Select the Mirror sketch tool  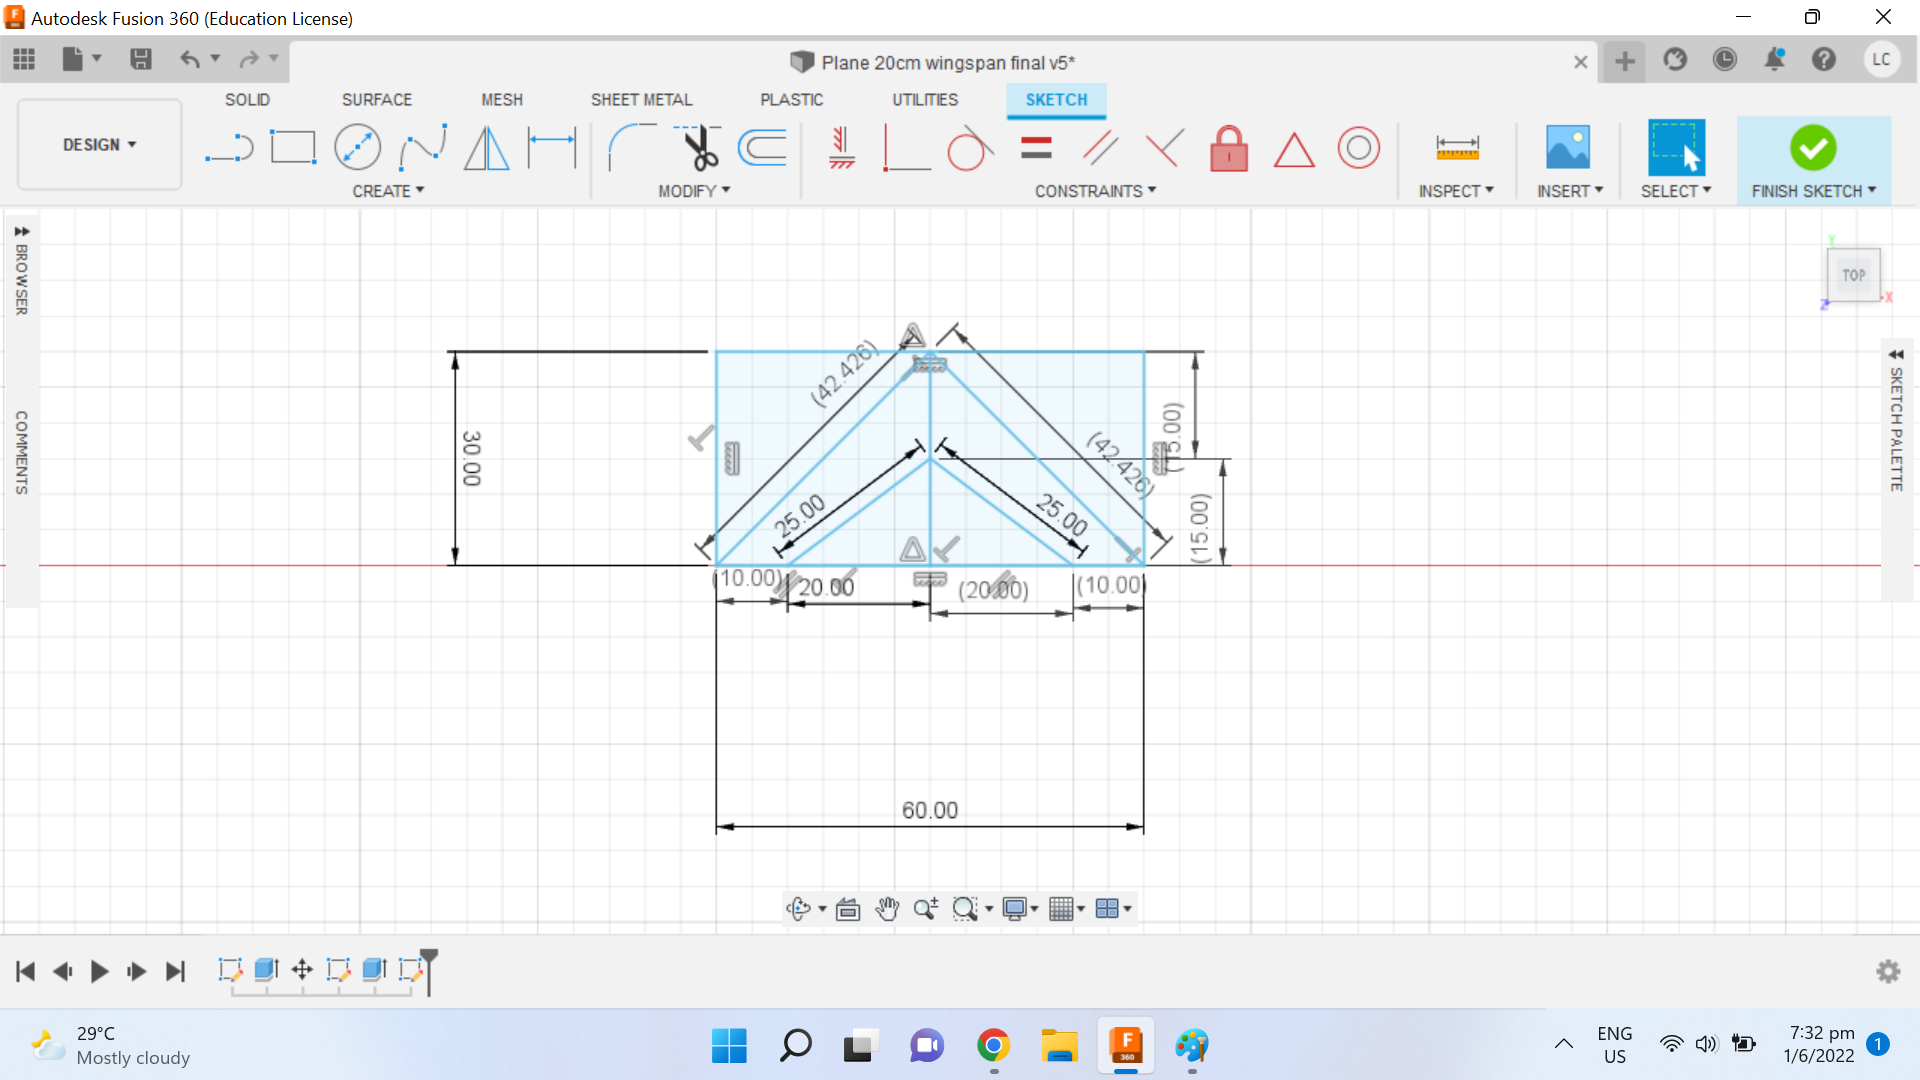(x=485, y=147)
